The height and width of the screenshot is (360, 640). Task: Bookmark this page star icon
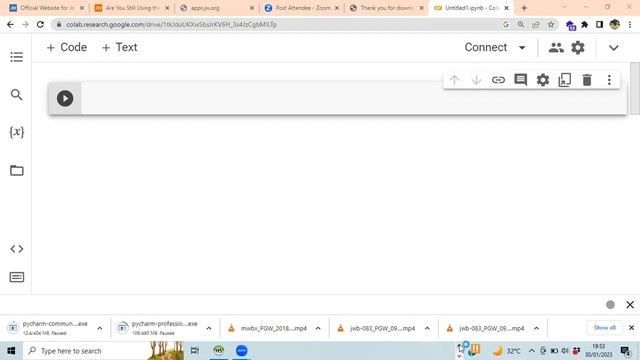551,24
